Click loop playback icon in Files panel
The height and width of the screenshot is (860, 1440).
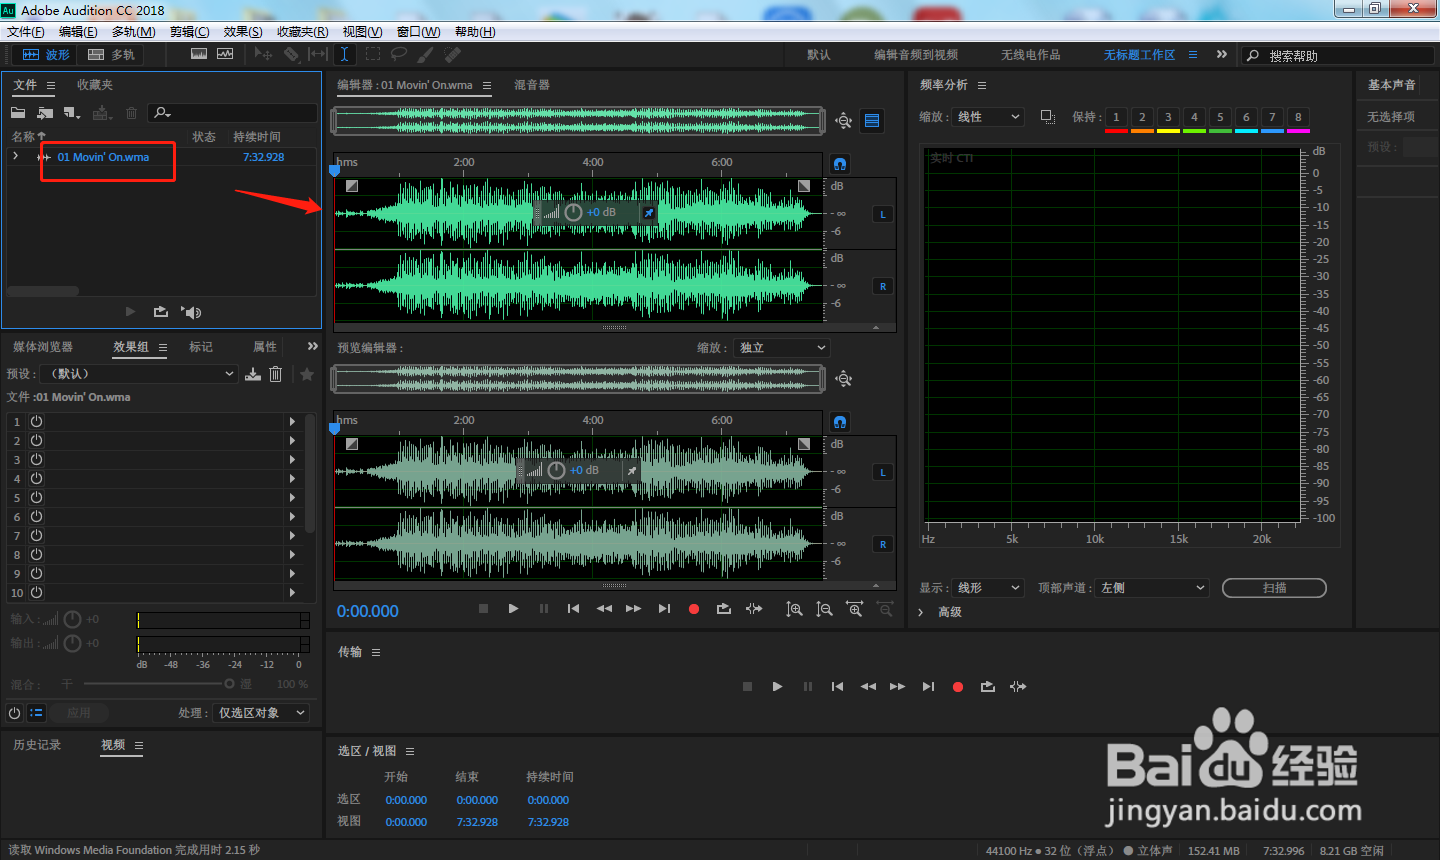coord(160,312)
